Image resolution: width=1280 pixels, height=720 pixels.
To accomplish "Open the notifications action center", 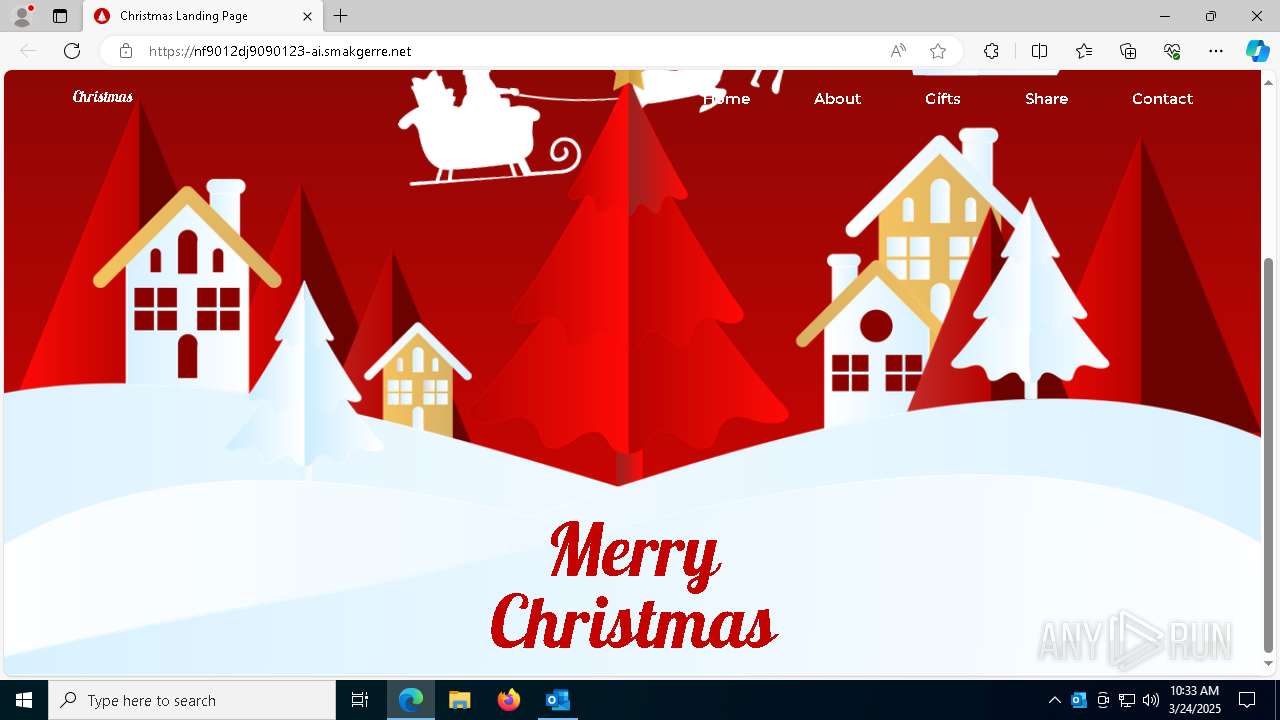I will [1247, 700].
